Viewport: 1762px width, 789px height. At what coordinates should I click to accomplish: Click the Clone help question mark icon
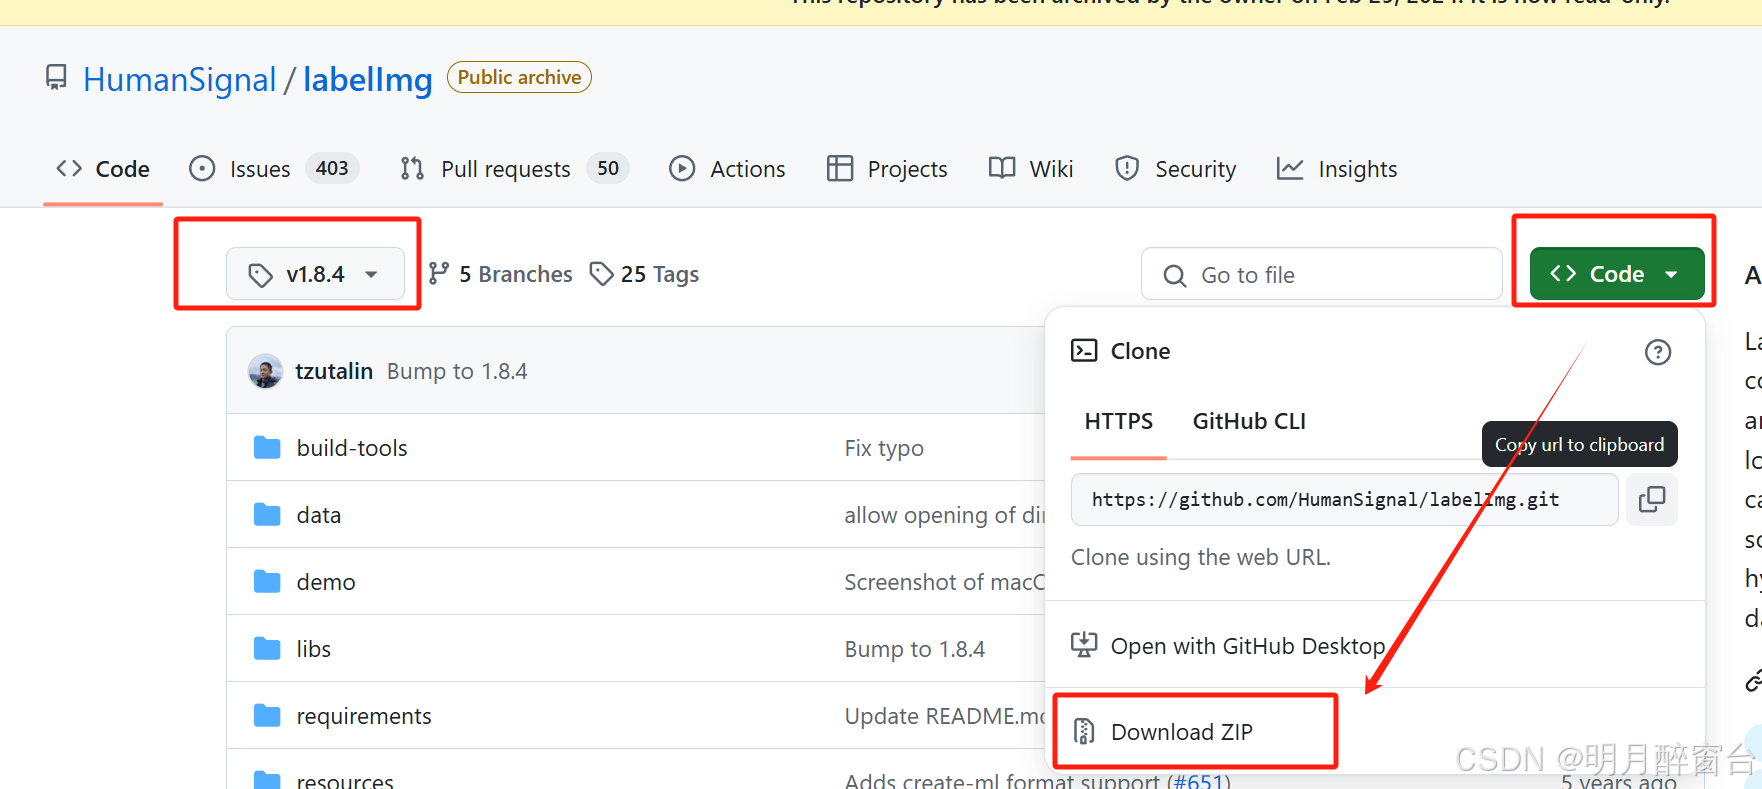point(1658,352)
